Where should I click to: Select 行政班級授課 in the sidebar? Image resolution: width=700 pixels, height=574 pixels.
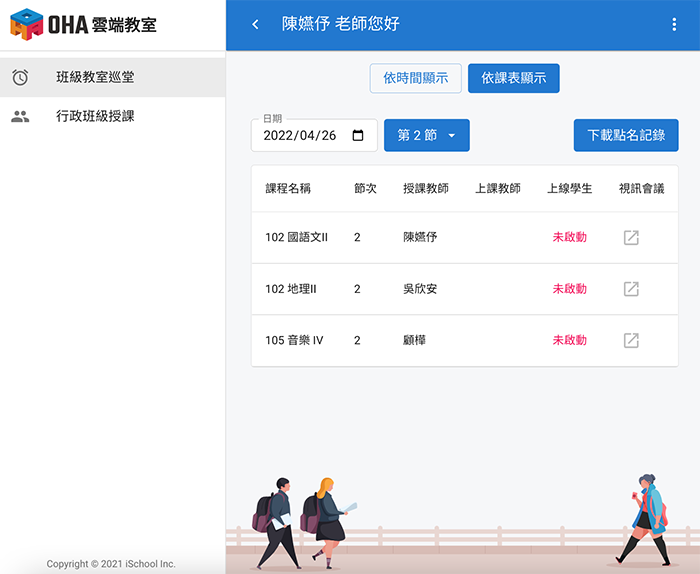(95, 116)
